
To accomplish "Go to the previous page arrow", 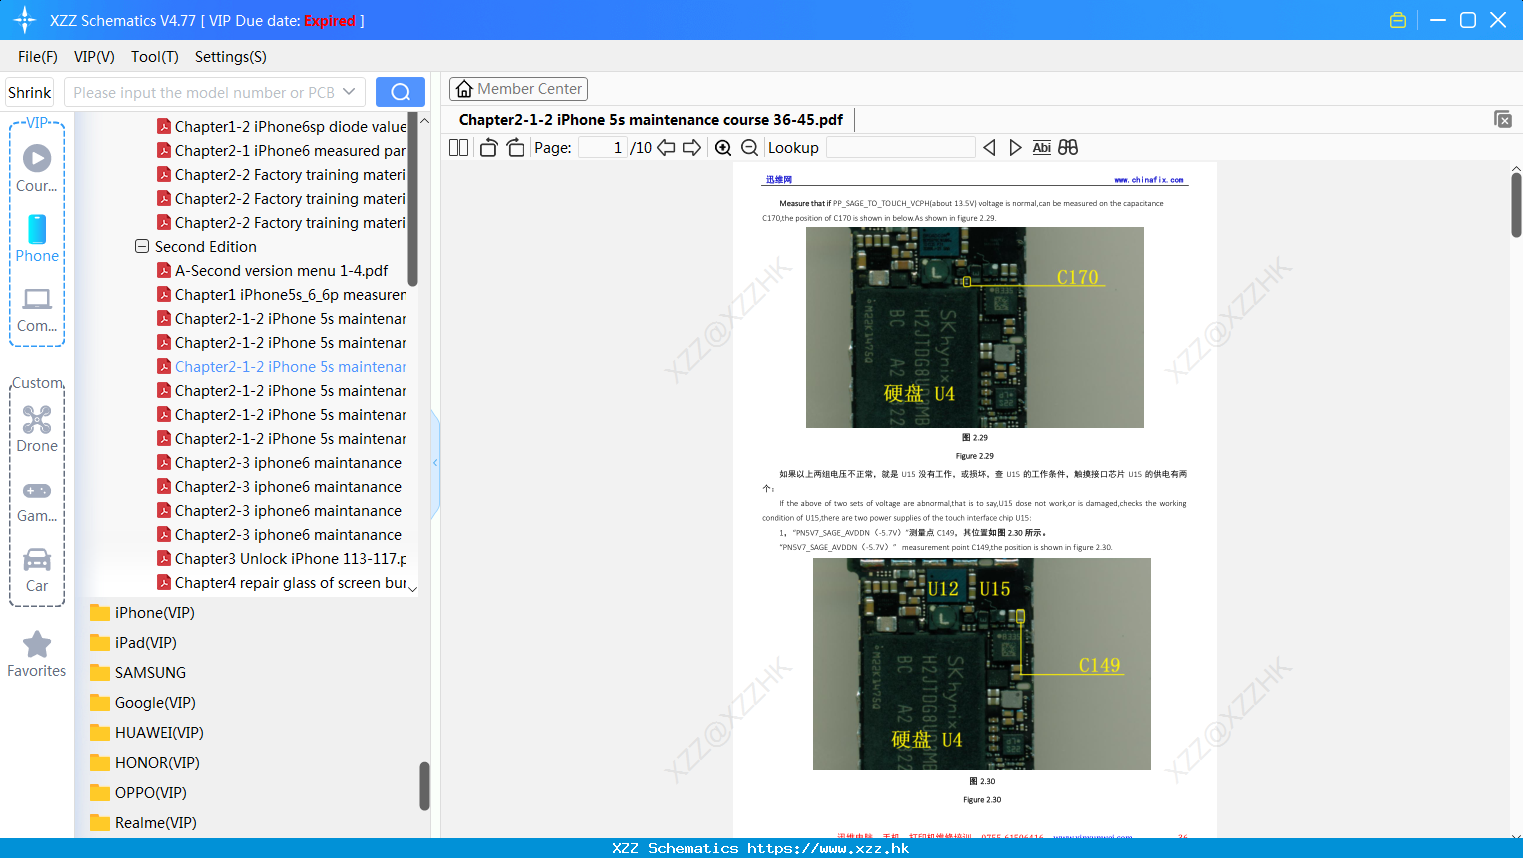I will [x=666, y=148].
